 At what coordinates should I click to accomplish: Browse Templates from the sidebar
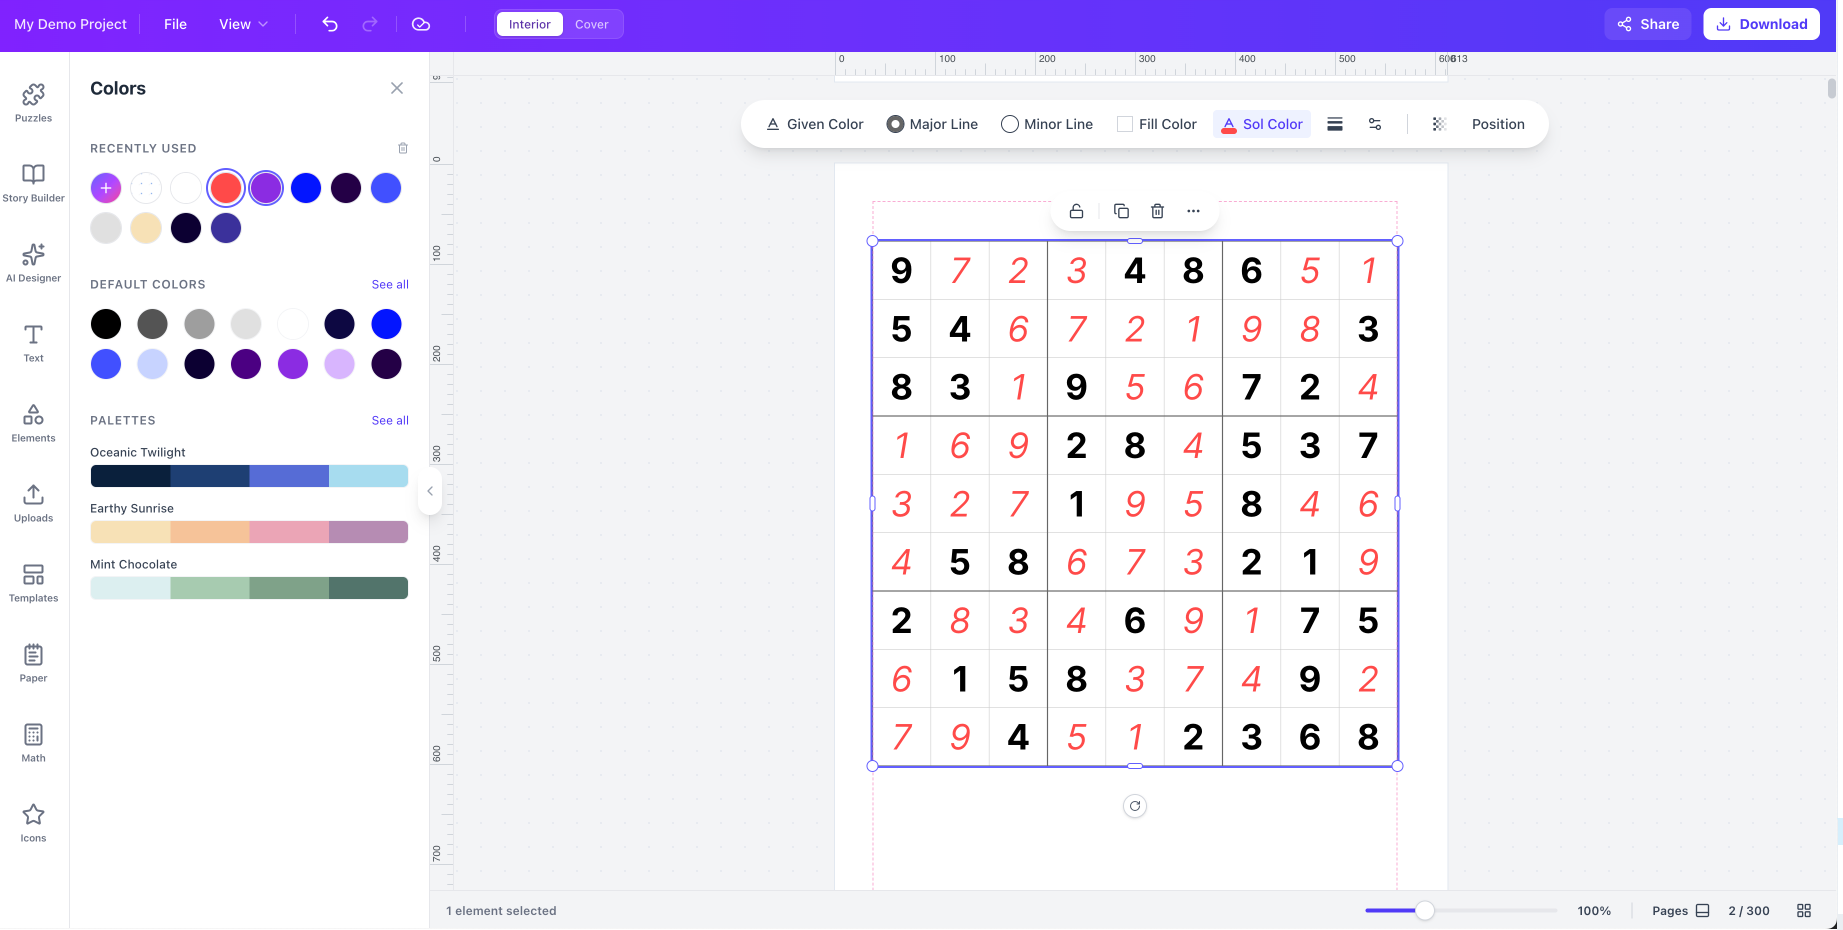click(x=33, y=583)
